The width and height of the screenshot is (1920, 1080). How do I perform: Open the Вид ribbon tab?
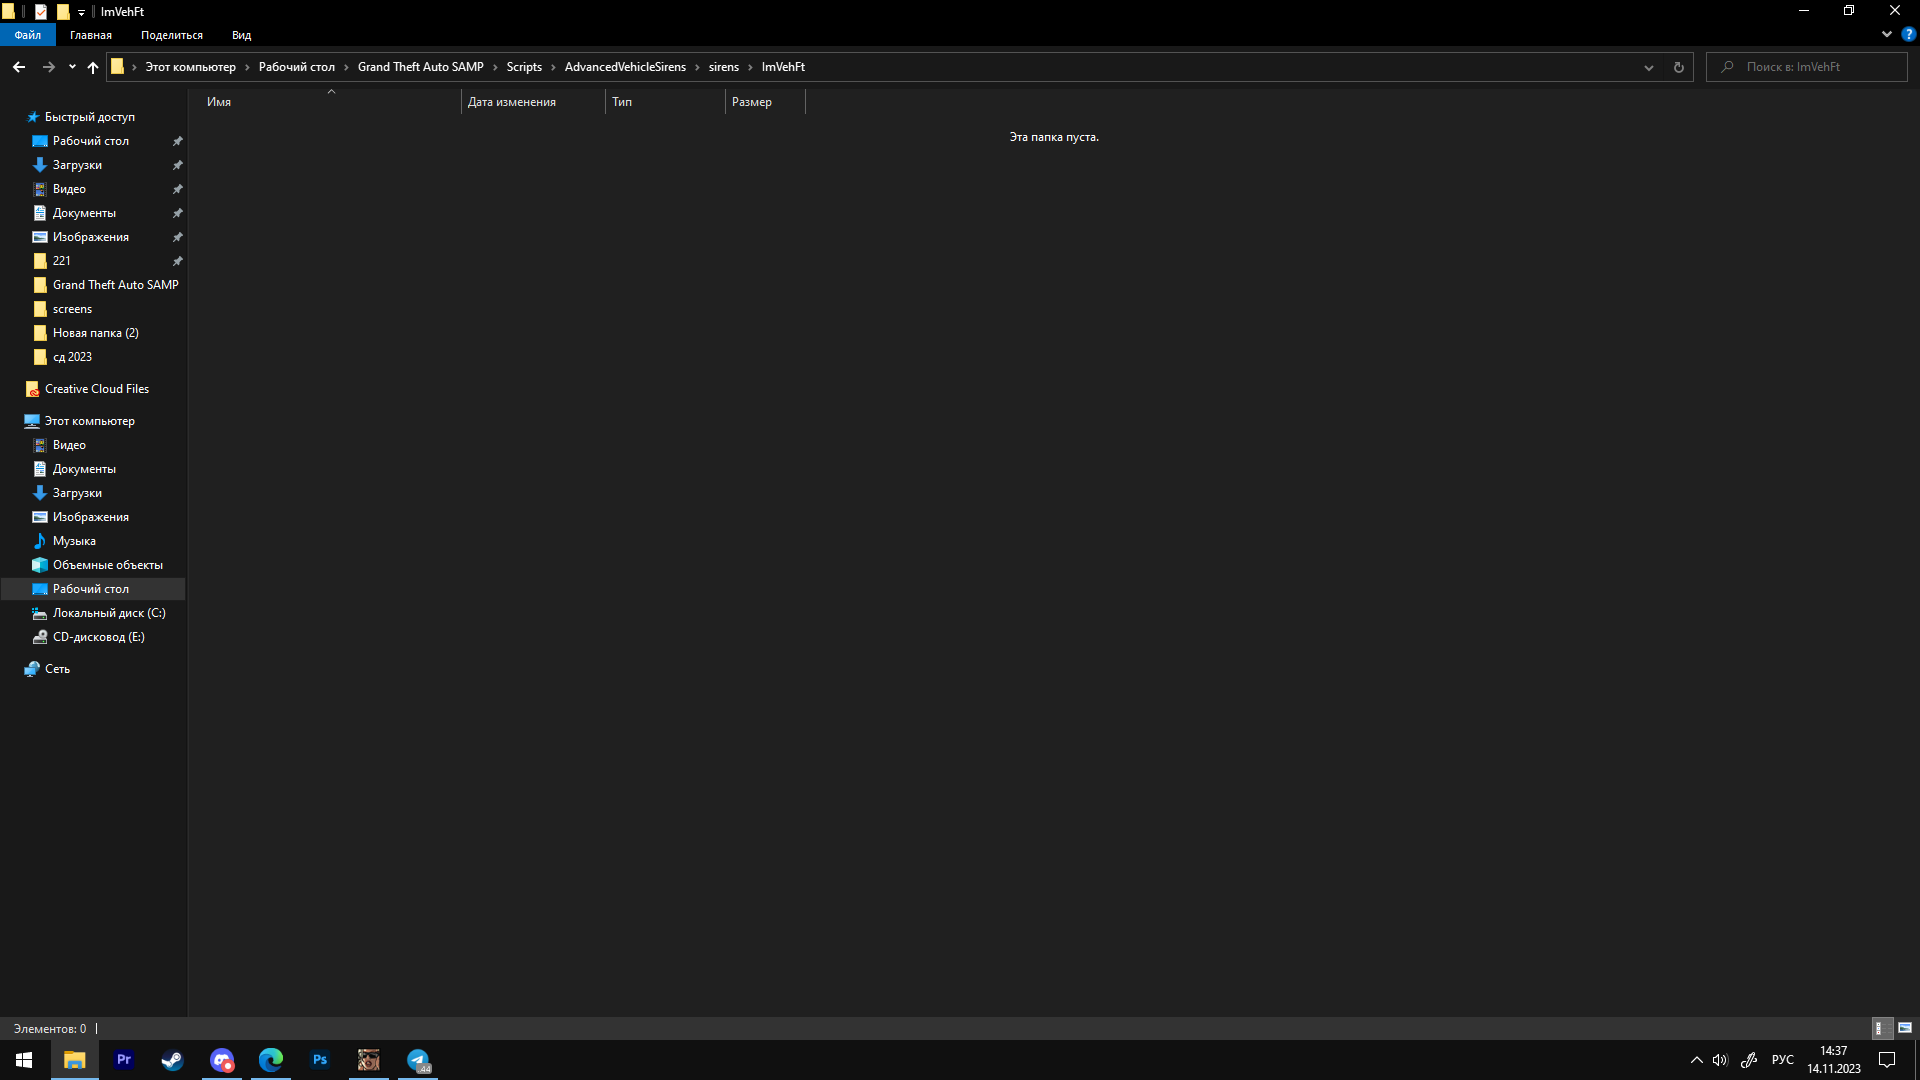point(241,35)
